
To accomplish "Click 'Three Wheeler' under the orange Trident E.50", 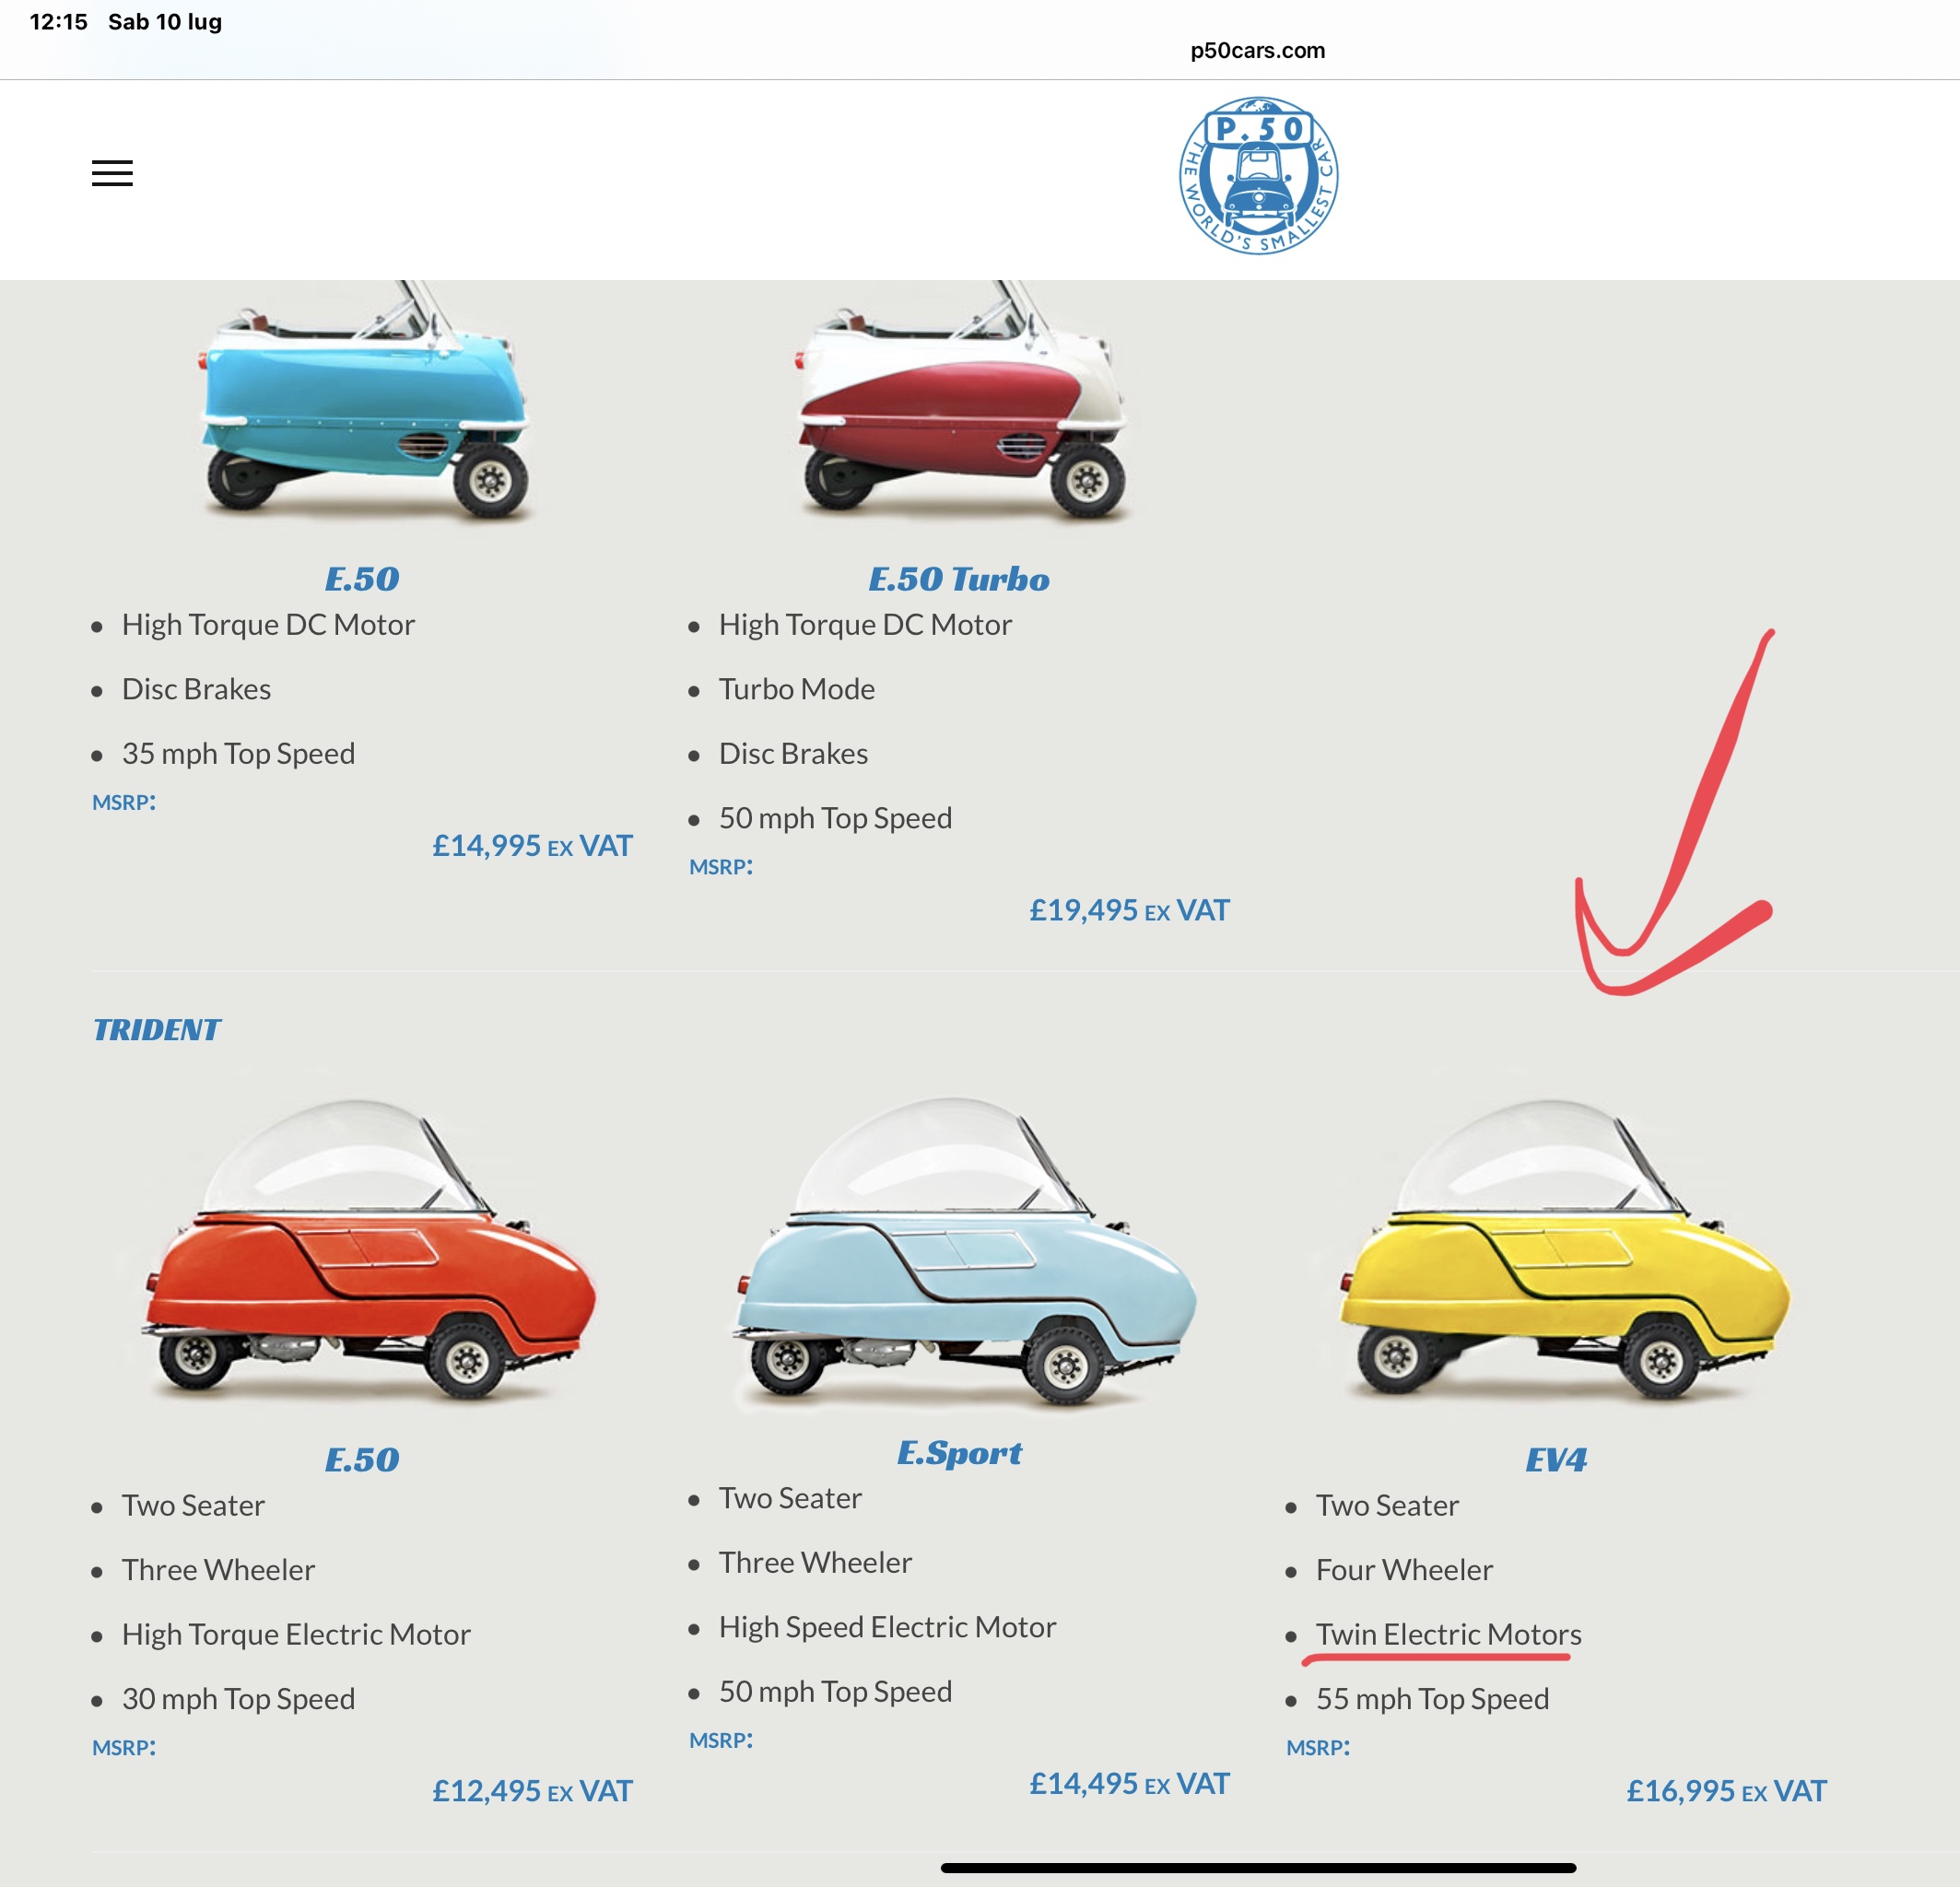I will point(218,1570).
